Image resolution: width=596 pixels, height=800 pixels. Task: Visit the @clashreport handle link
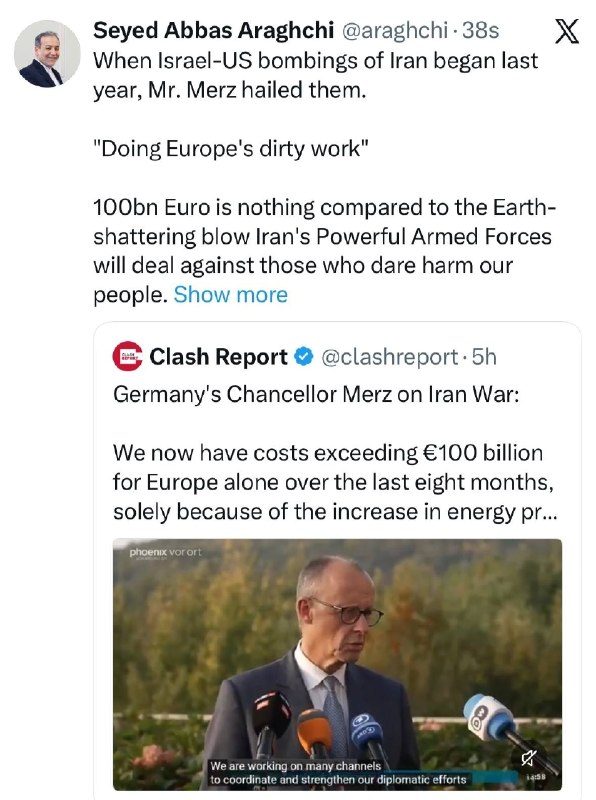389,357
